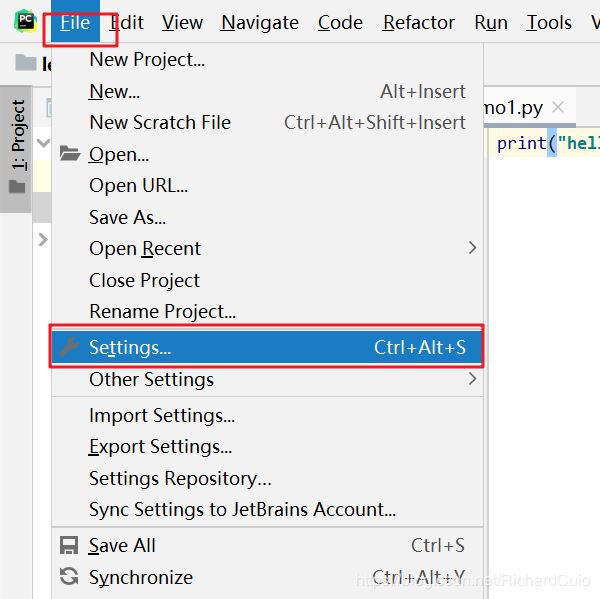Choose New Scratch File menu entry
The width and height of the screenshot is (600, 599).
tap(160, 122)
